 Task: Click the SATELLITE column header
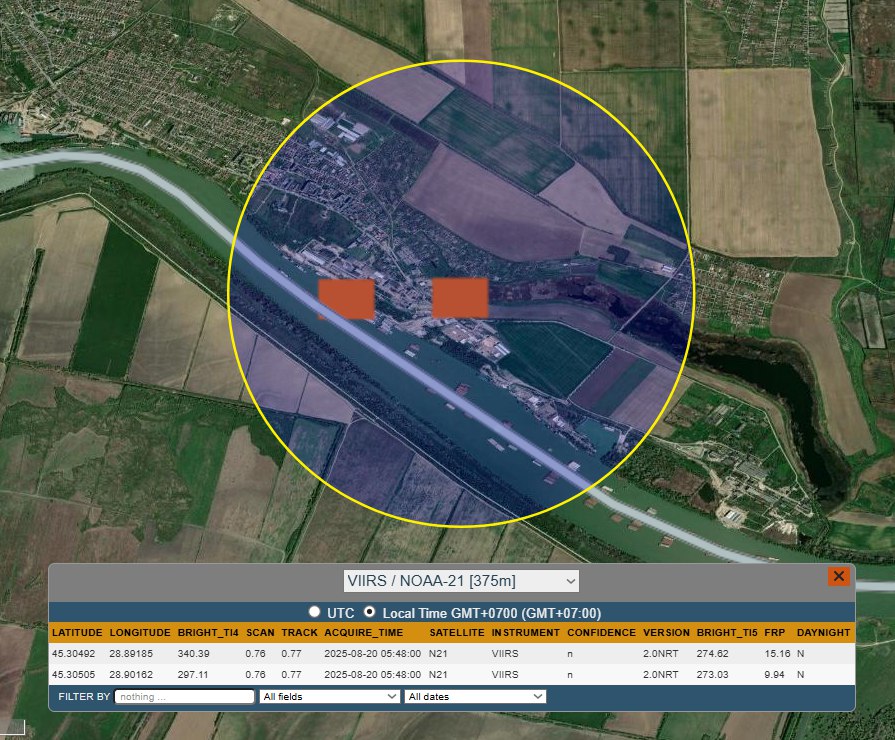pos(457,633)
